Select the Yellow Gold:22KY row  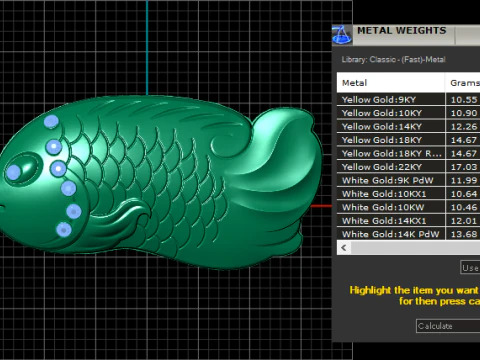tap(408, 167)
